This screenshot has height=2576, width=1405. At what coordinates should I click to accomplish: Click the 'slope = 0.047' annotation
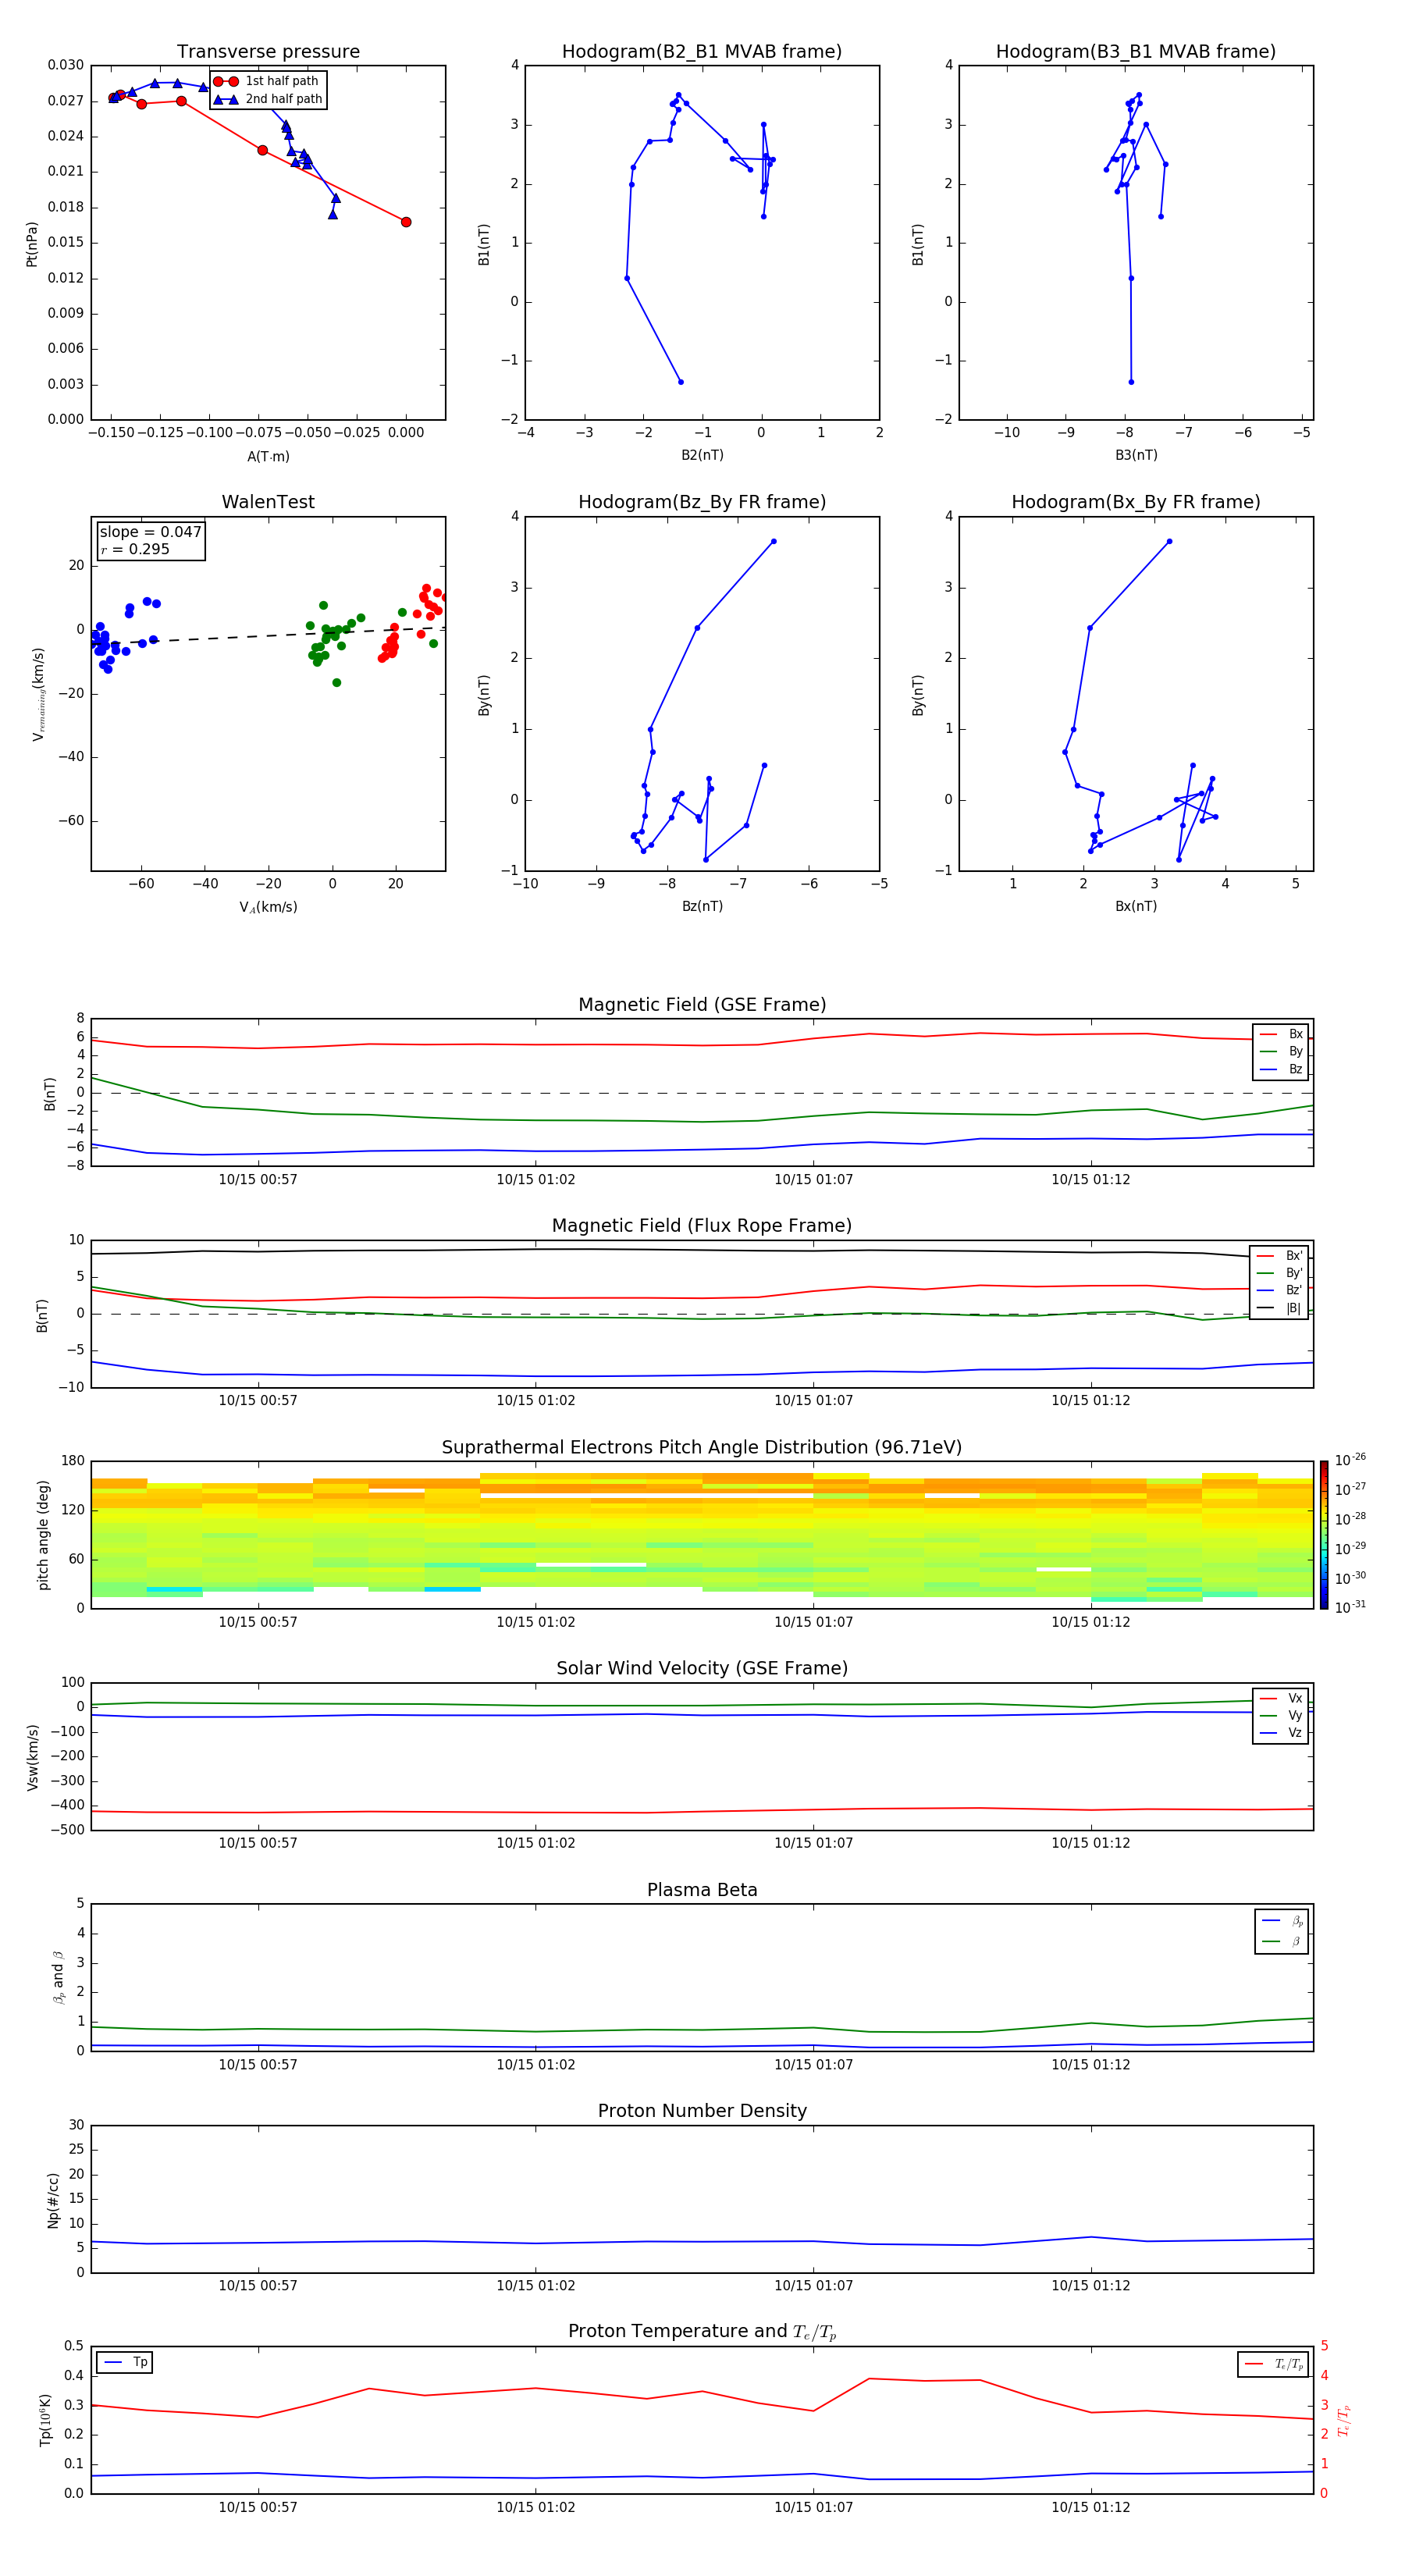[150, 532]
